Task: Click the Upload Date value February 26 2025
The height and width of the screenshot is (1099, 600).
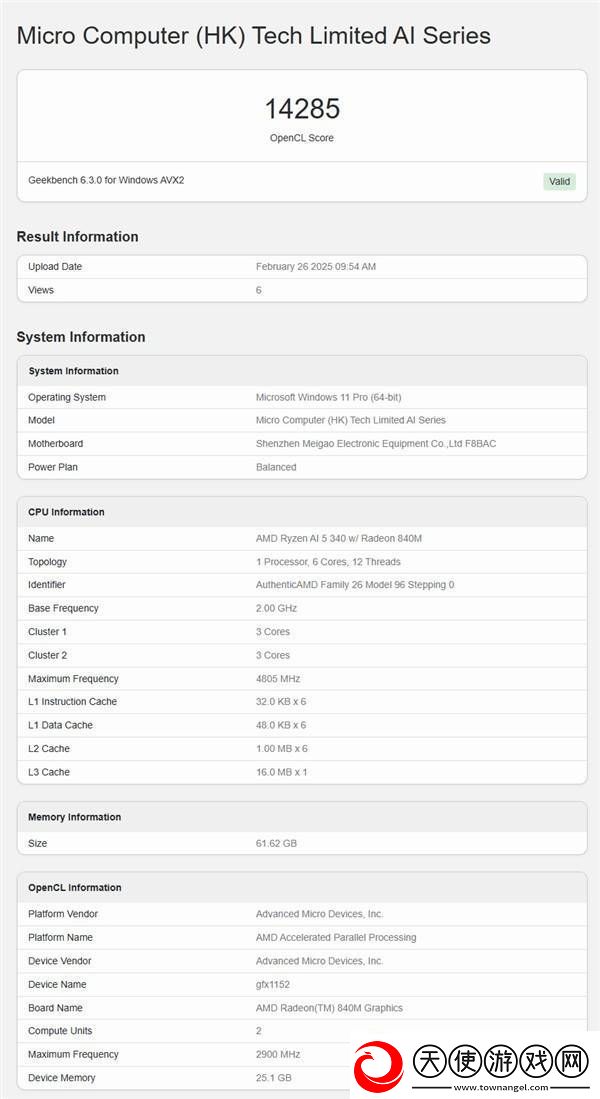Action: [316, 266]
